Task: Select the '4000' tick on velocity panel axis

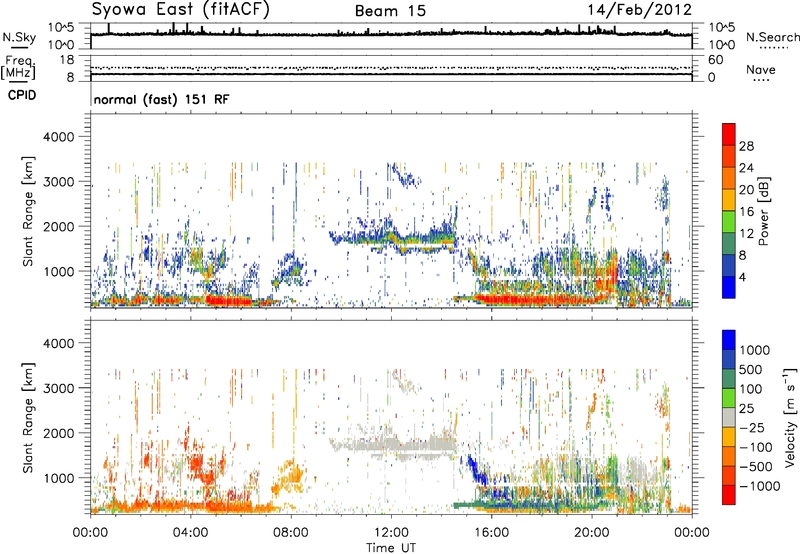Action: (x=59, y=343)
